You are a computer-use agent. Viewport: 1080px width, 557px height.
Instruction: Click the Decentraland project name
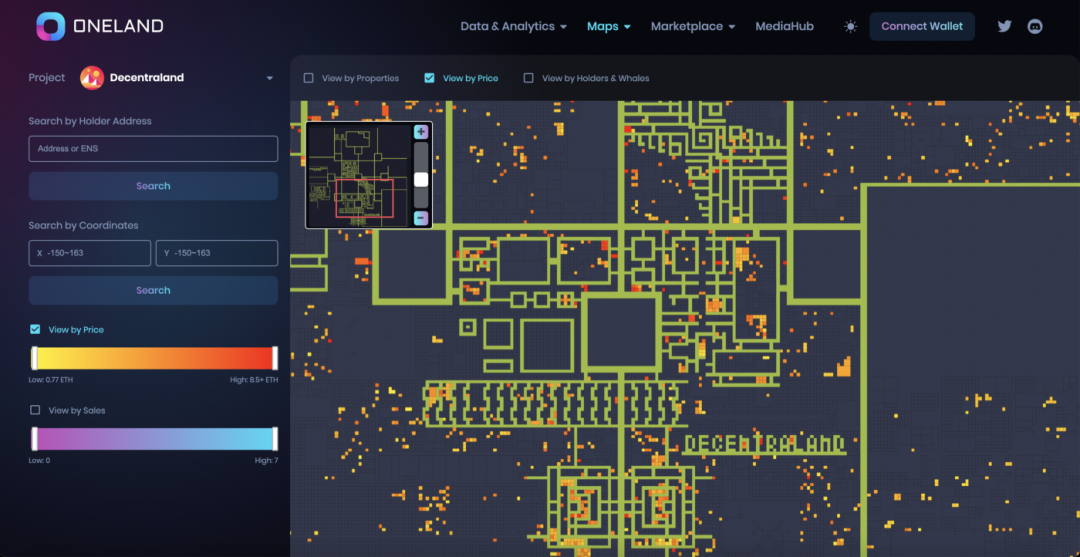pos(147,78)
